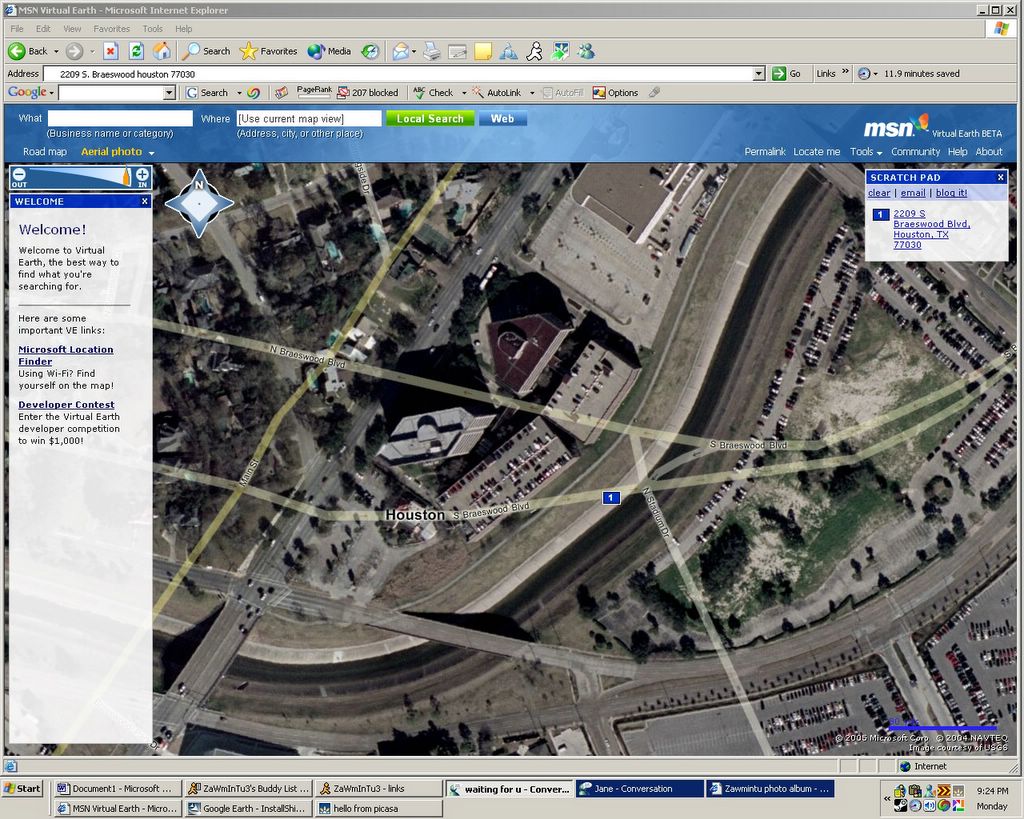Click the browser Address bar field

pyautogui.click(x=398, y=74)
